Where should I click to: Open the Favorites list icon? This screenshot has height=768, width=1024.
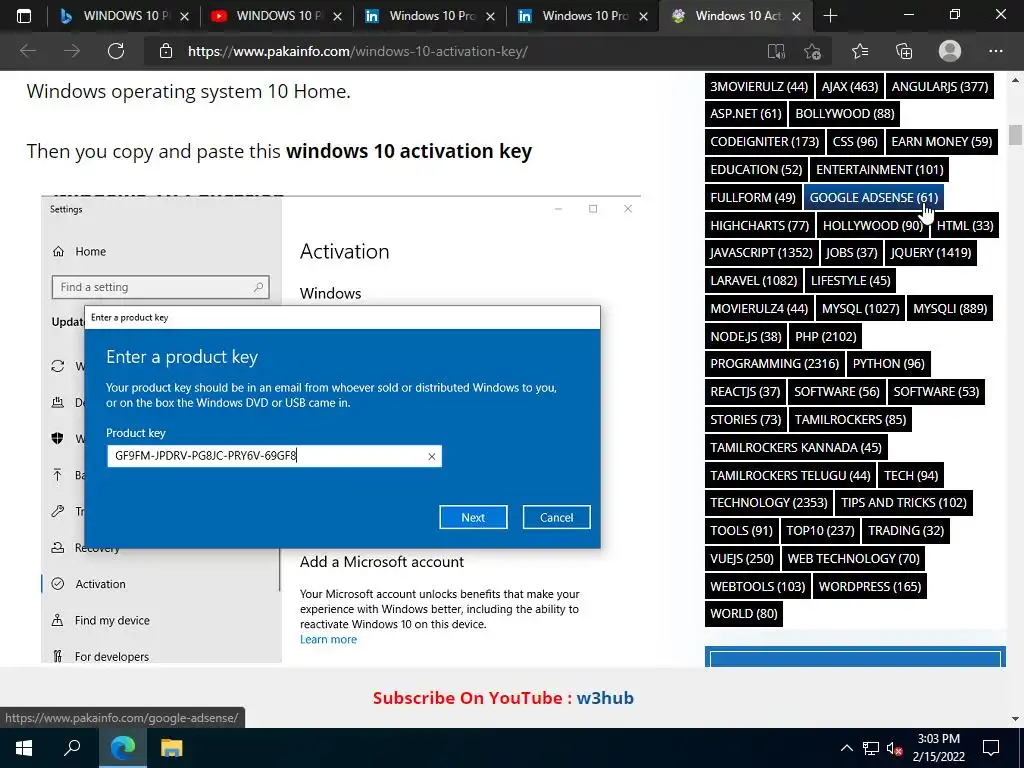click(859, 51)
